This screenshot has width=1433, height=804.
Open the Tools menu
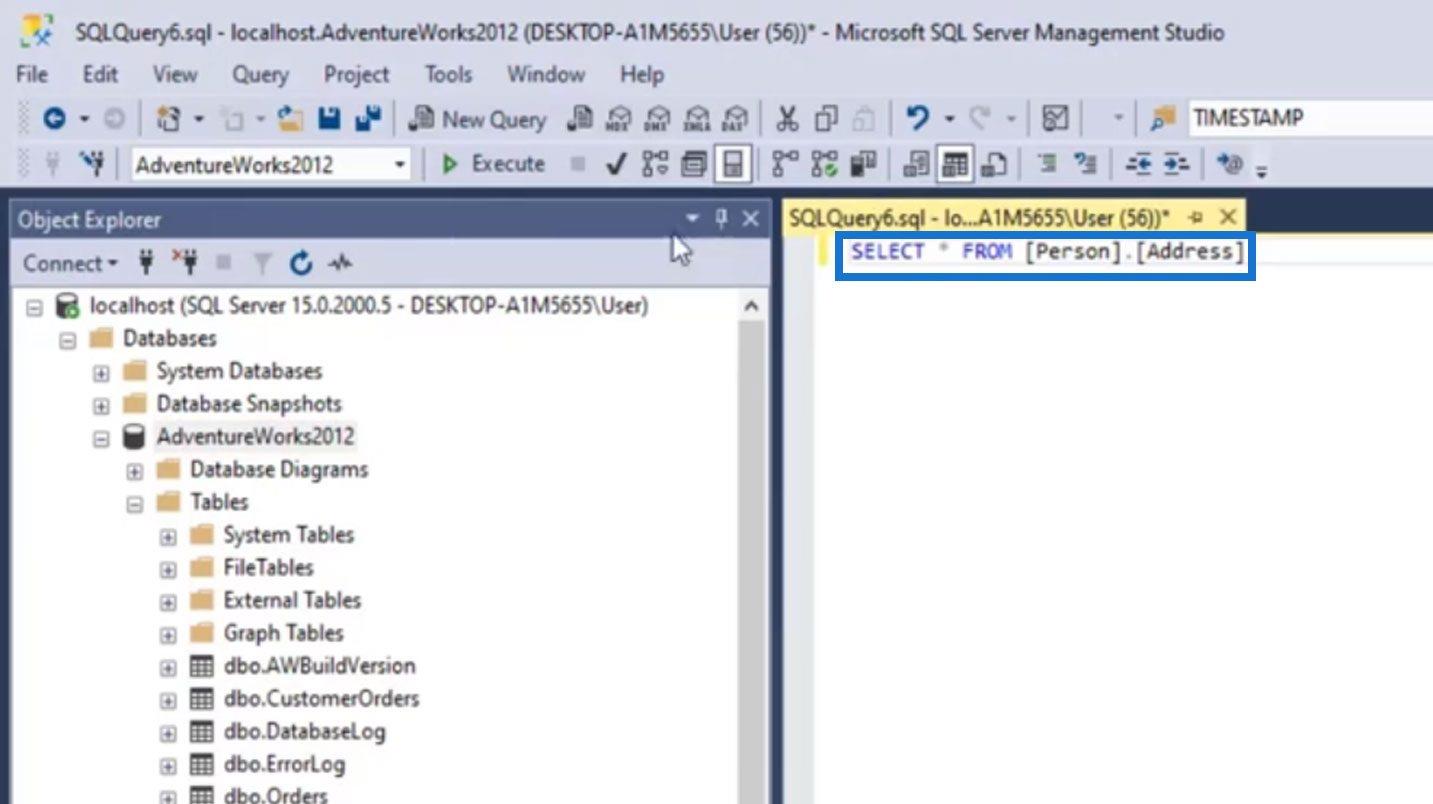coord(448,74)
